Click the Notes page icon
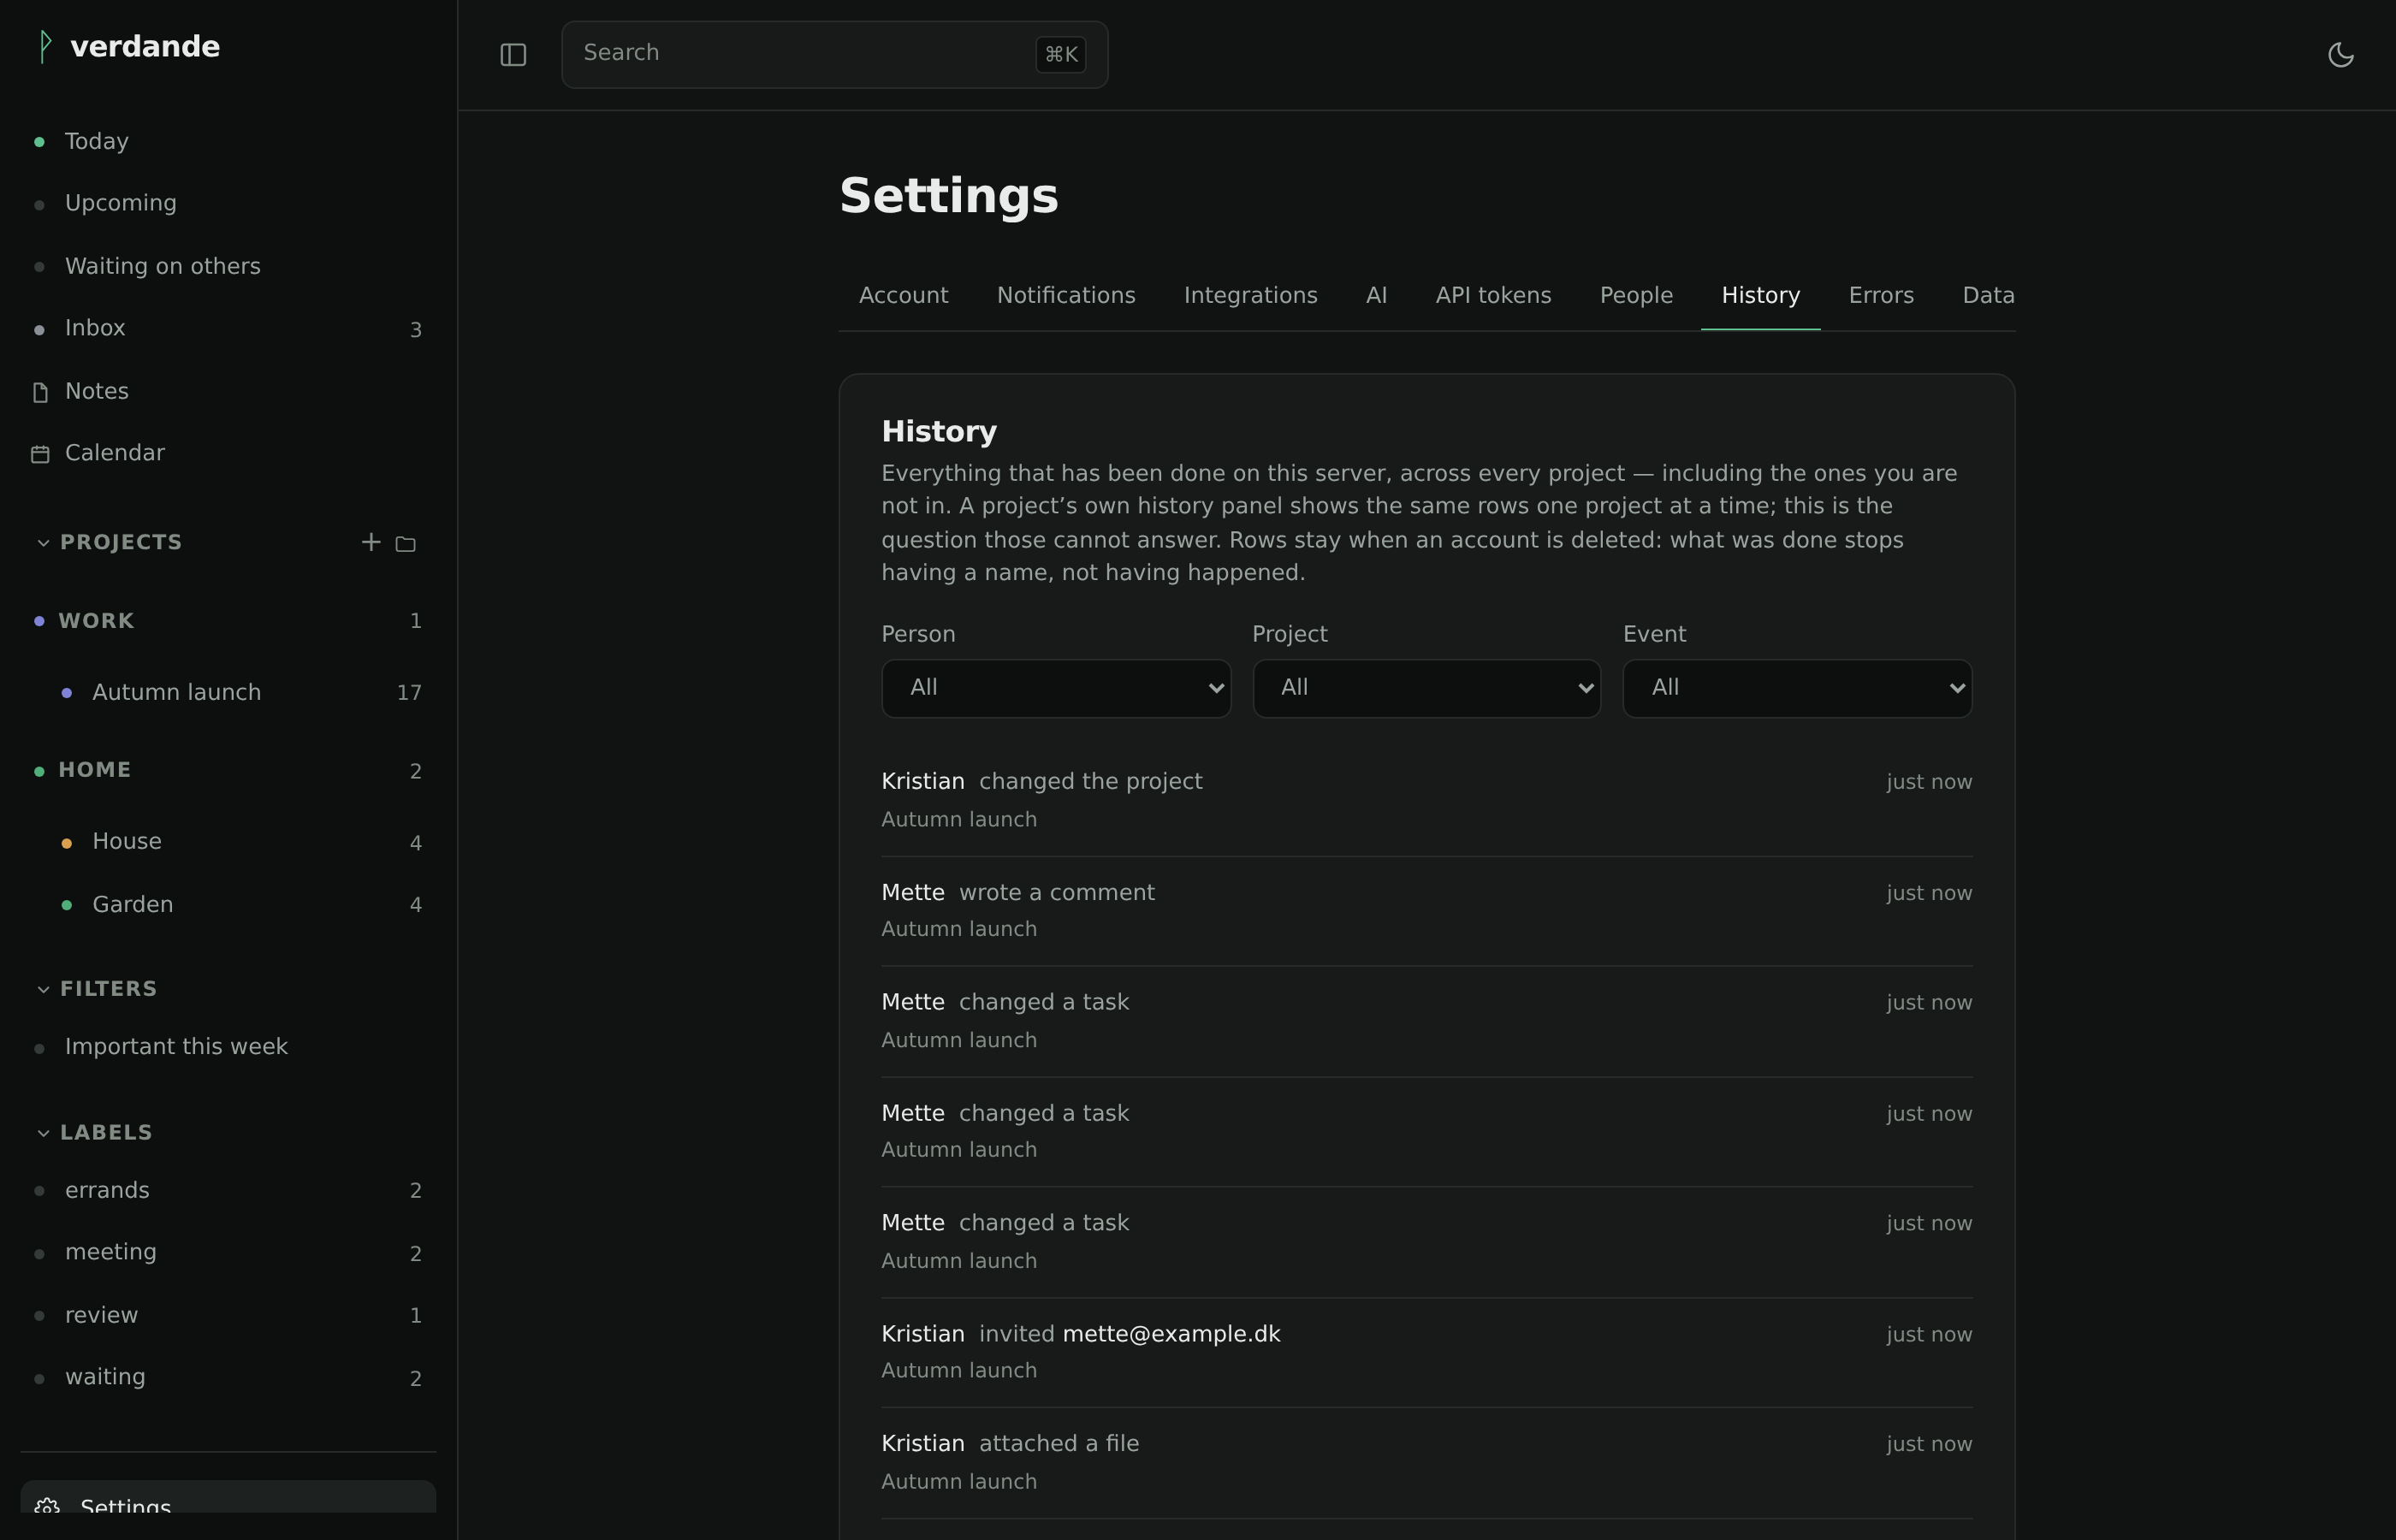The height and width of the screenshot is (1540, 2396). click(40, 392)
